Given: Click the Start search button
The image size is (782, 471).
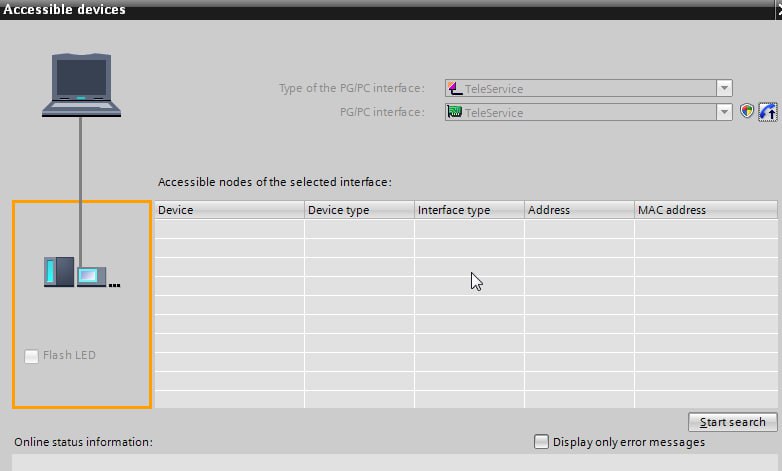Looking at the screenshot, I should click(732, 422).
